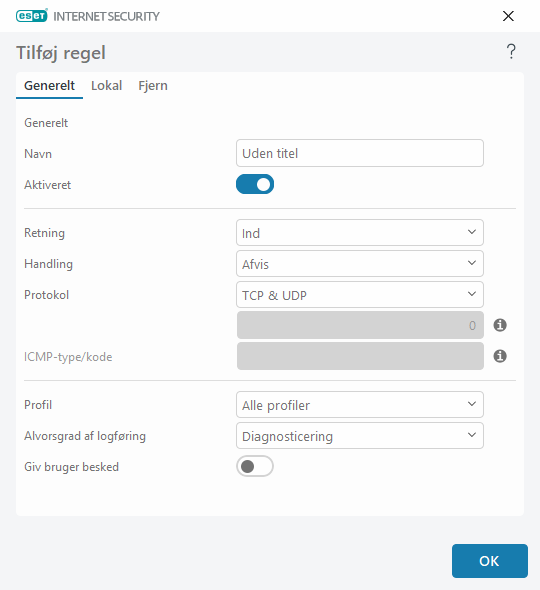Image resolution: width=540 pixels, height=590 pixels.
Task: Click the Tilføj regel dialog title
Action: tap(61, 53)
